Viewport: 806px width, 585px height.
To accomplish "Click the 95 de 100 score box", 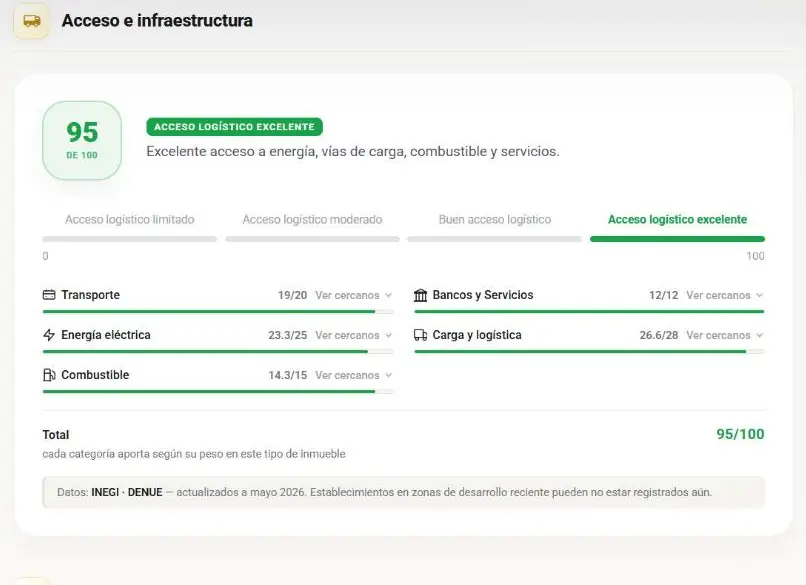I will pyautogui.click(x=82, y=140).
